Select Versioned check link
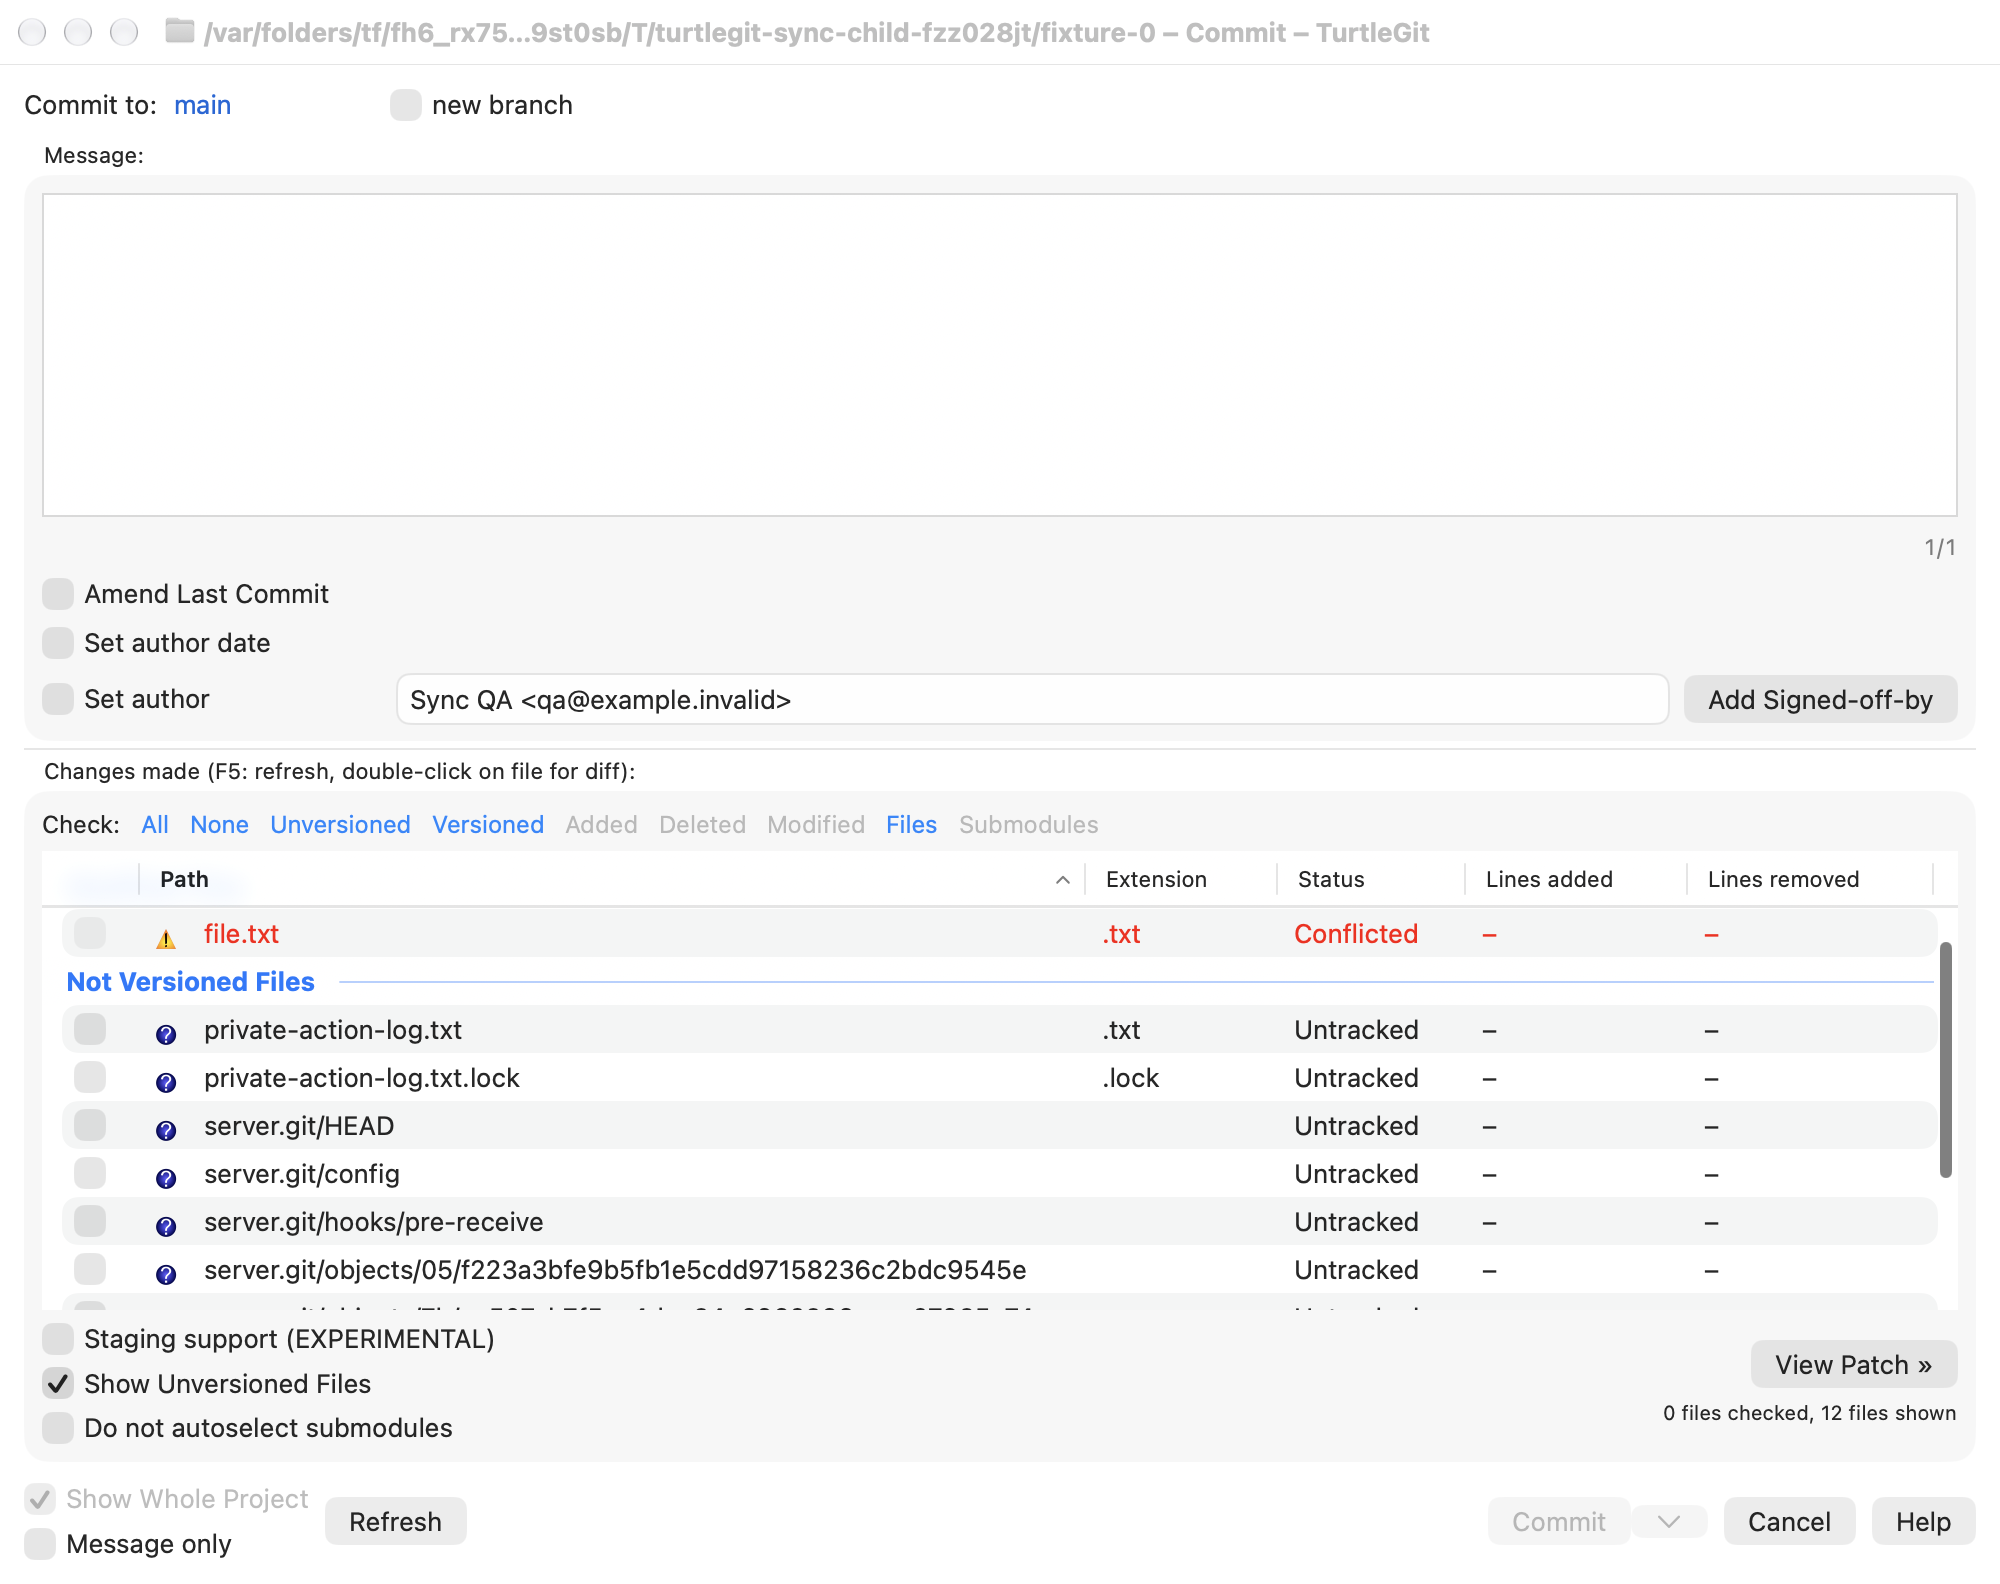Image resolution: width=2000 pixels, height=1584 pixels. [x=488, y=825]
